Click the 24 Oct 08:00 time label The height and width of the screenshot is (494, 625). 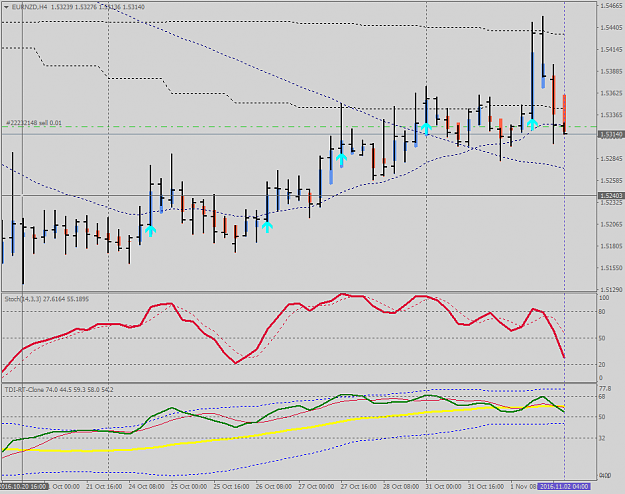(x=146, y=486)
